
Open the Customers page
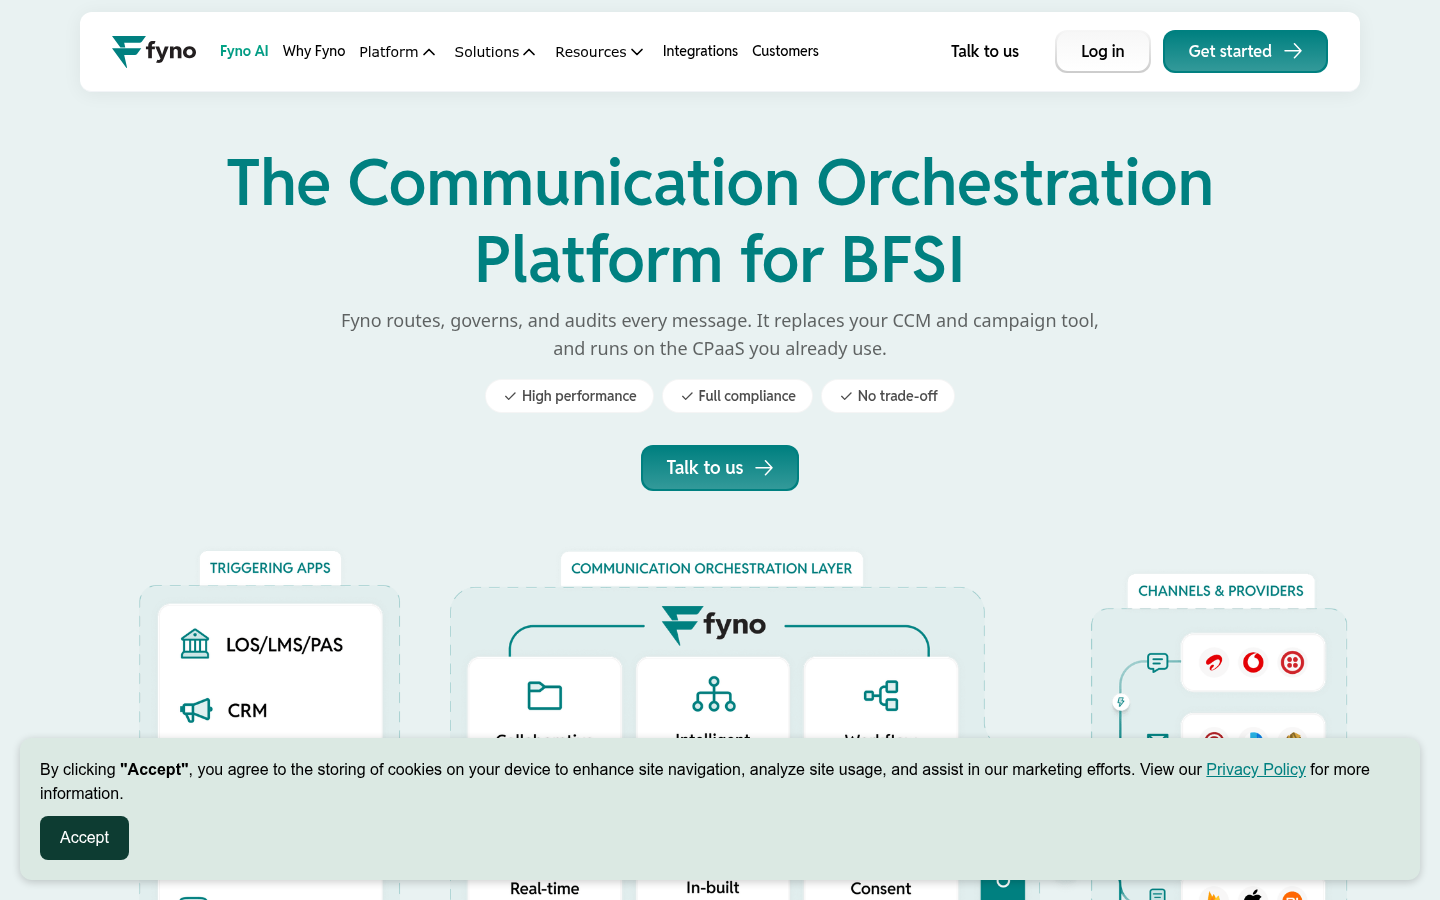tap(785, 51)
